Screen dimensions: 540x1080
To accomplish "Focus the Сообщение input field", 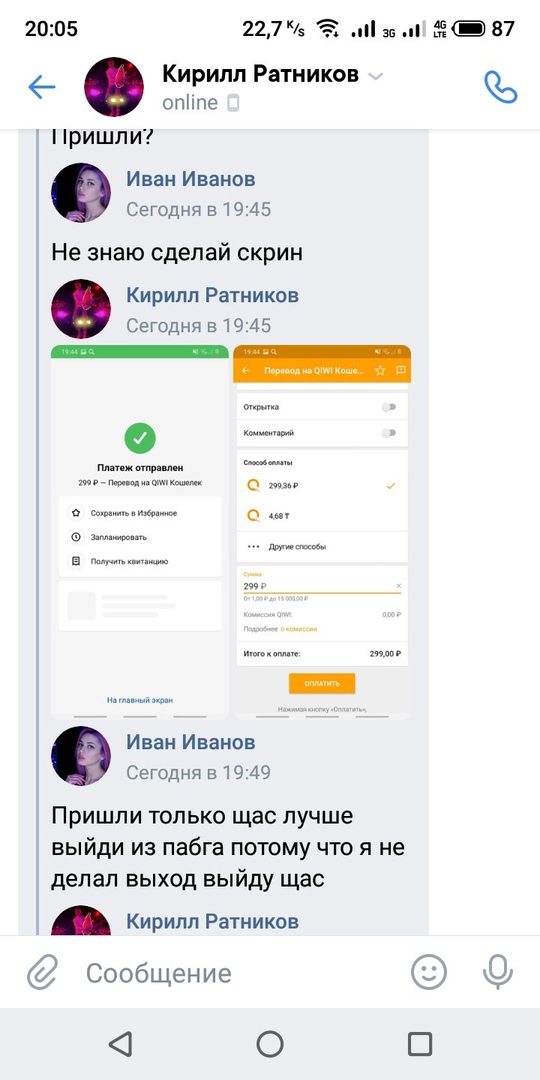I will pos(234,973).
